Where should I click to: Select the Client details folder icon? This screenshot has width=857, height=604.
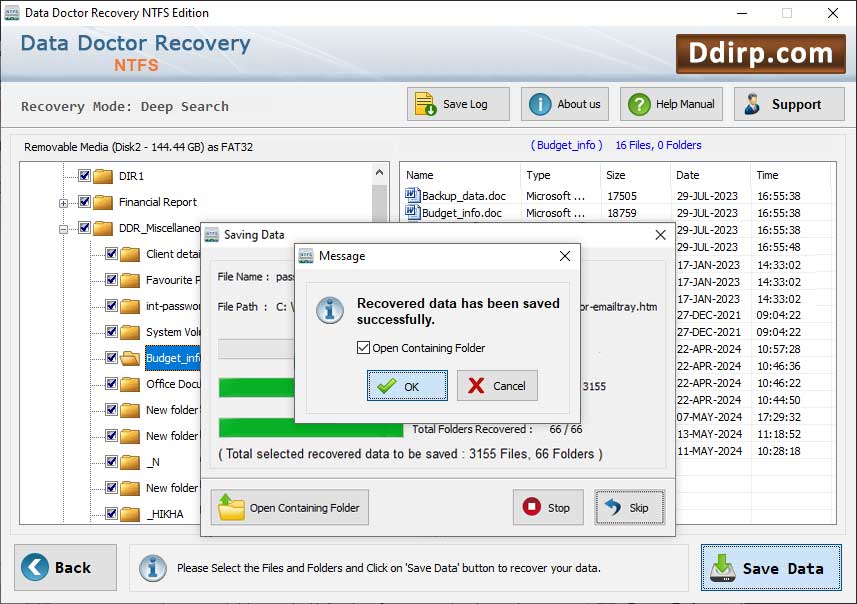tap(130, 254)
